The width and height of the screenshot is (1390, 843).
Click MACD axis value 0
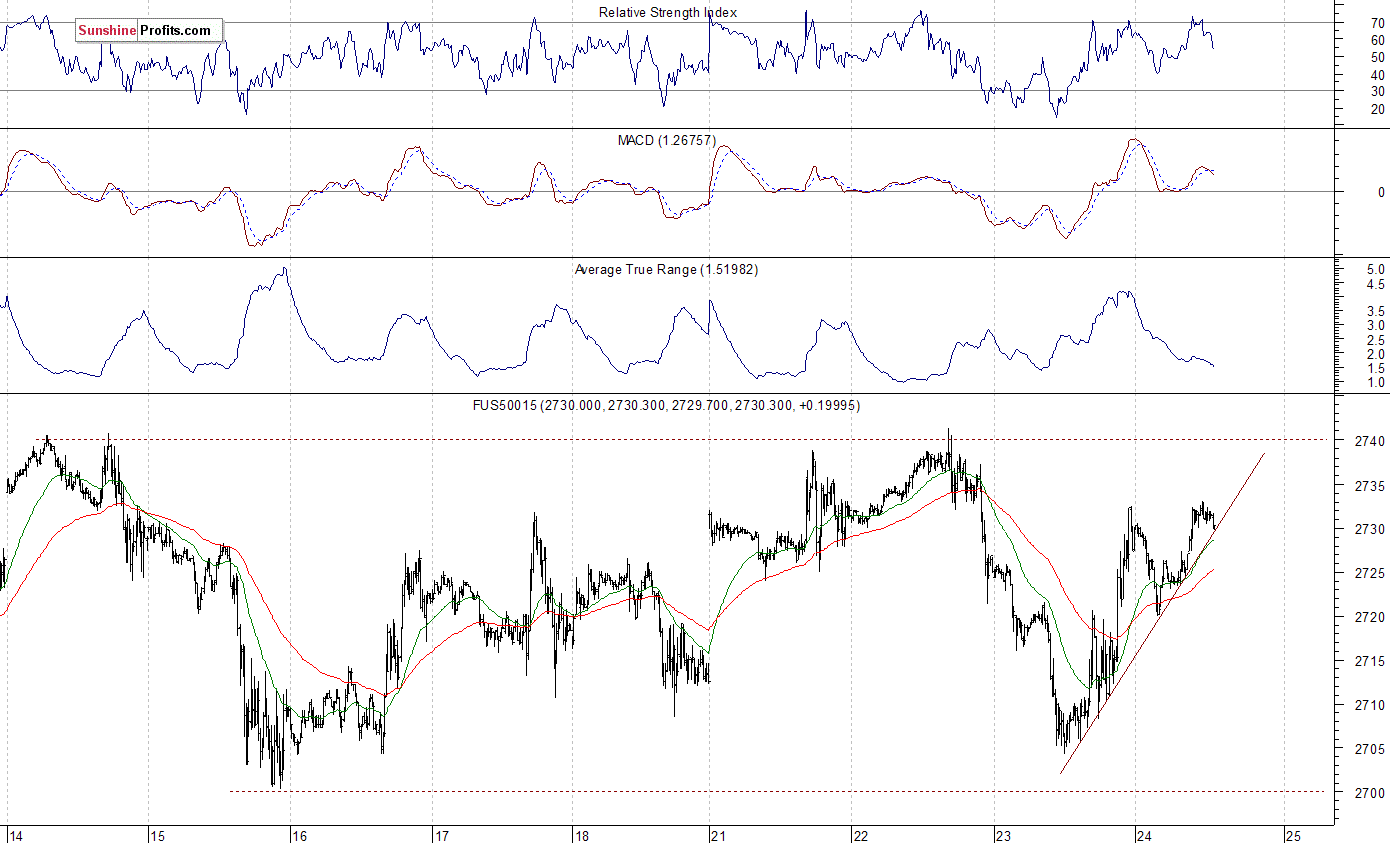[1381, 192]
